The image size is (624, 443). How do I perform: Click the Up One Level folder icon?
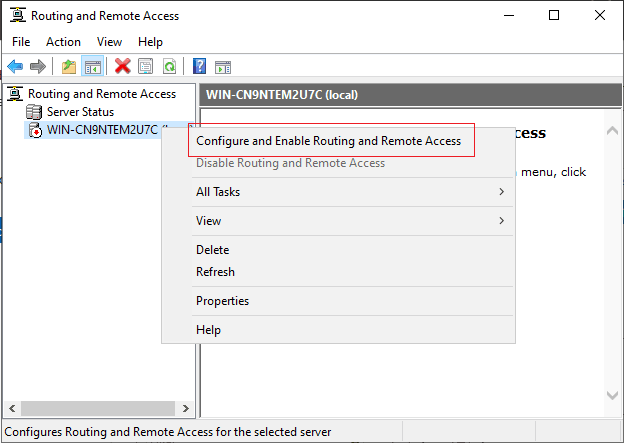[x=68, y=66]
